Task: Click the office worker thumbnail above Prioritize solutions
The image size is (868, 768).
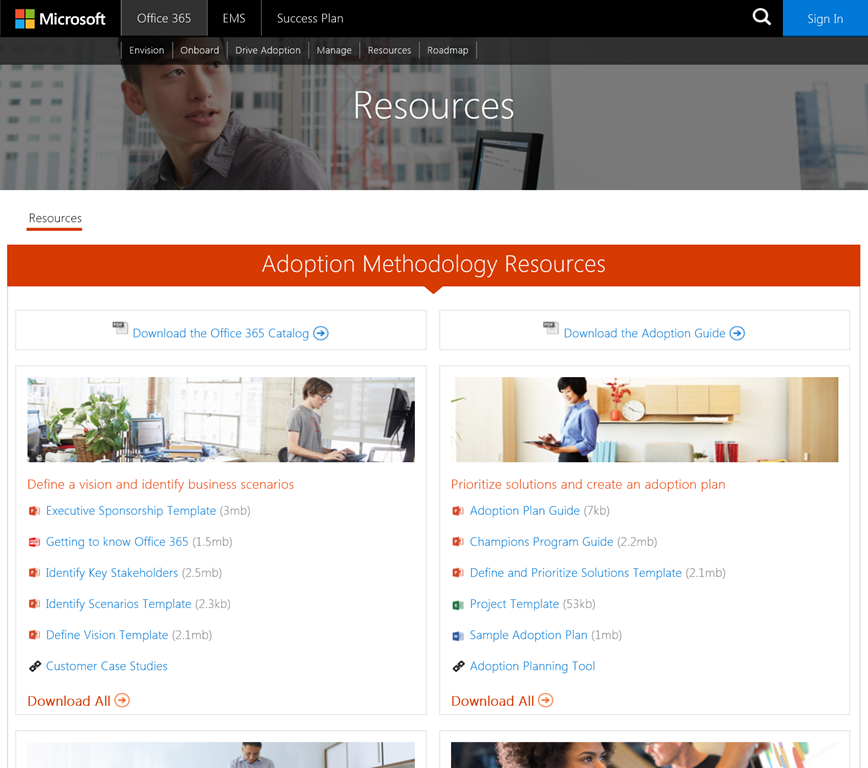Action: (644, 419)
